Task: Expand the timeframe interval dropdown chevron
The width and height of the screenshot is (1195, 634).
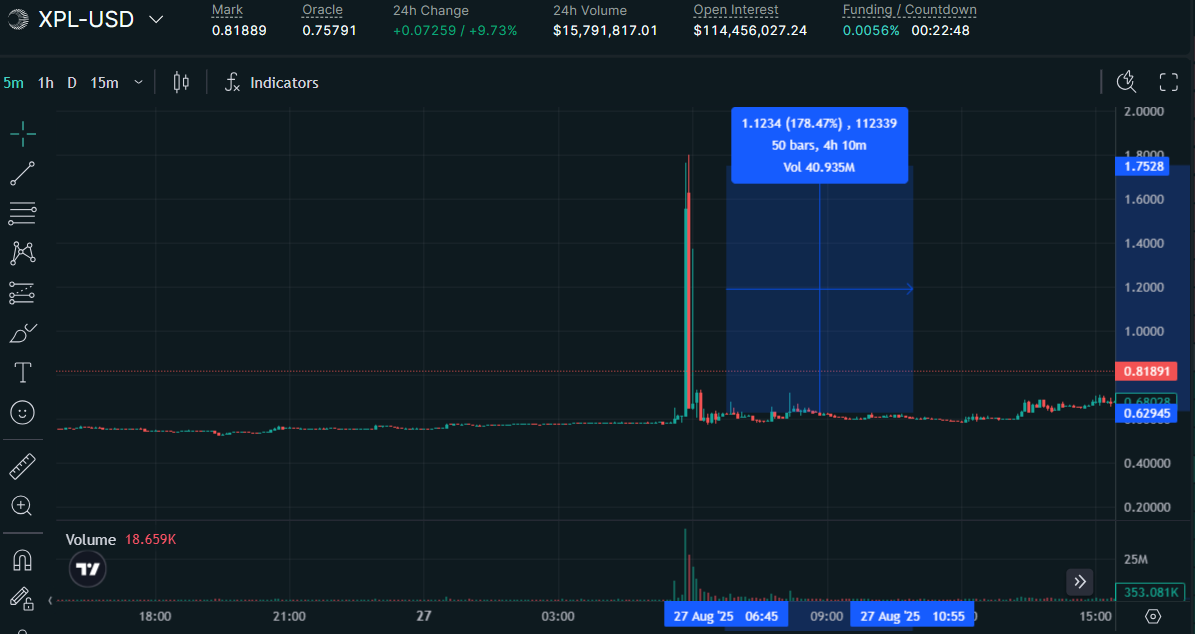Action: point(138,83)
